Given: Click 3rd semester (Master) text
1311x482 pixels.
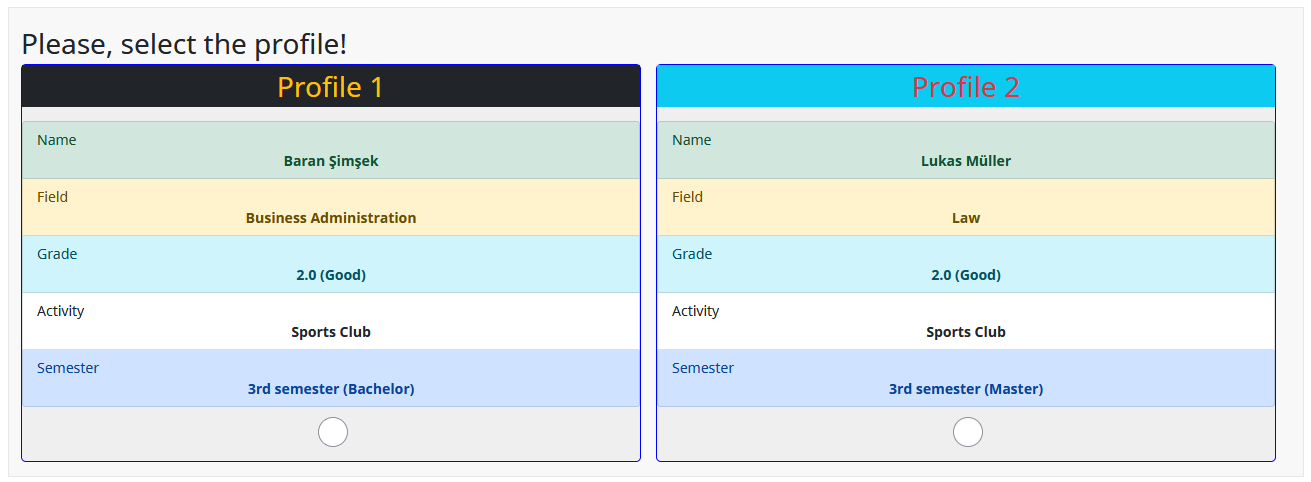Looking at the screenshot, I should 966,389.
